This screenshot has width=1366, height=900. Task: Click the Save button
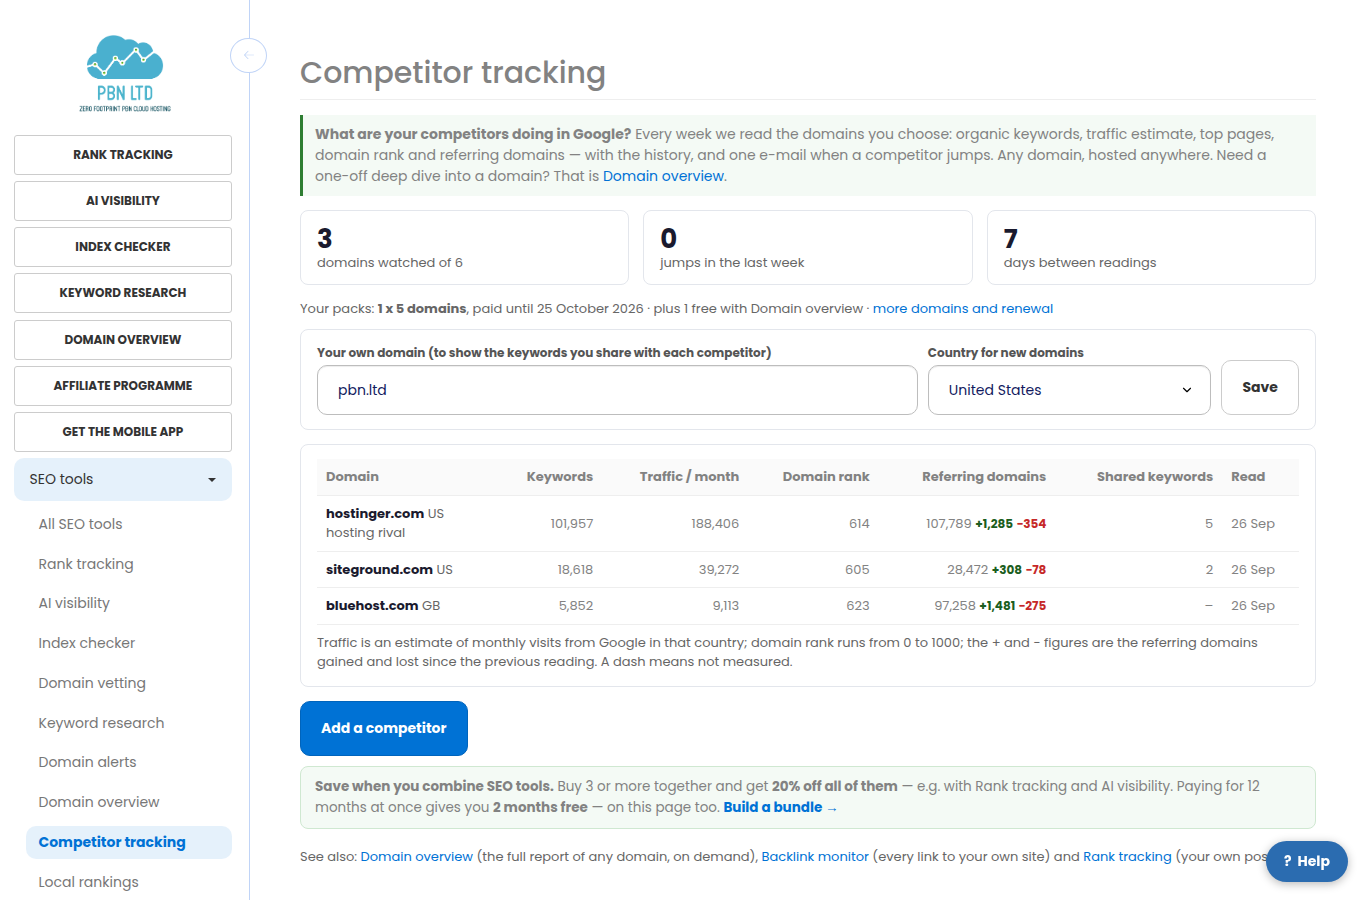[x=1260, y=387]
